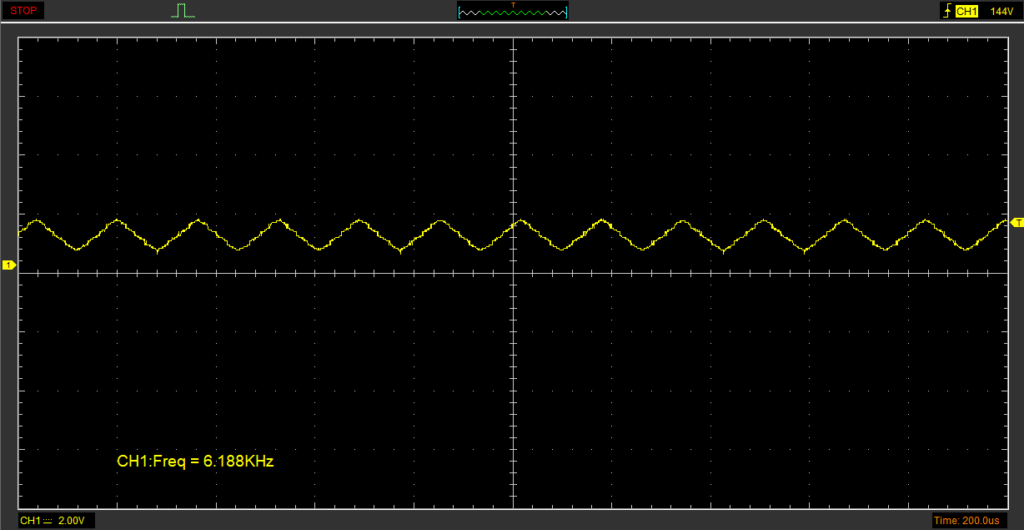
Task: Click the 144V trigger level readout
Action: pos(1000,11)
